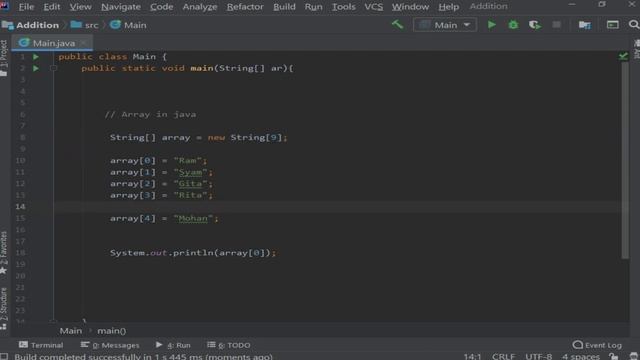Click the Debug bug icon

coord(513,25)
